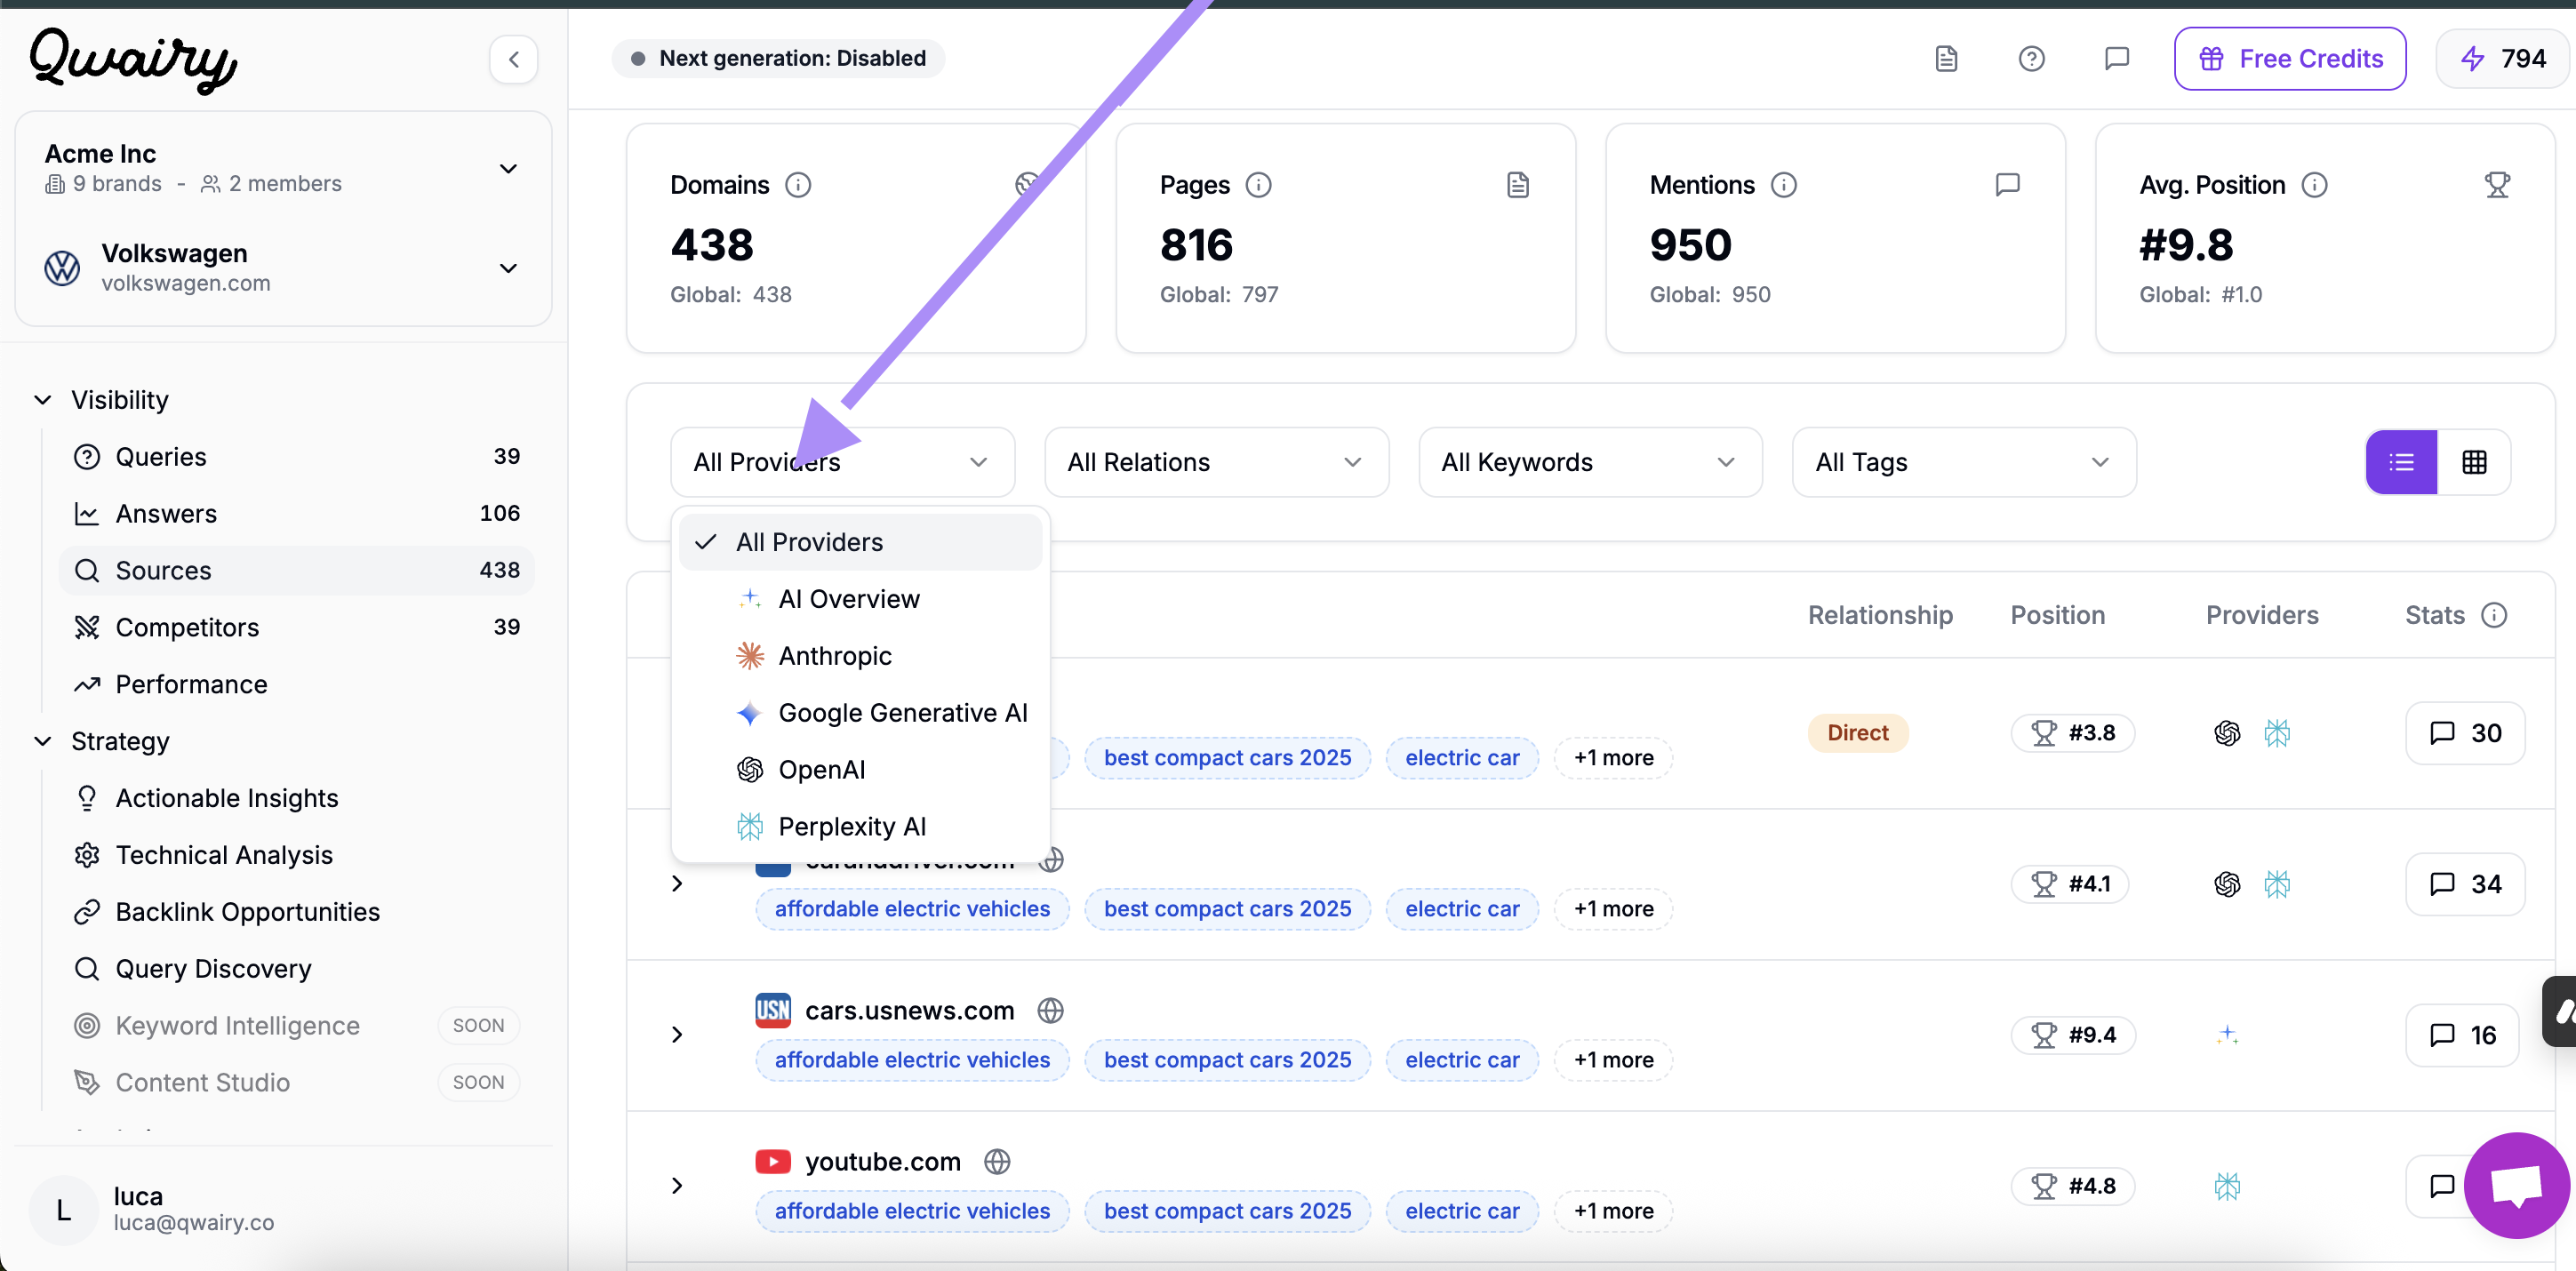Collapse the sidebar with chevron button
2576x1271 pixels.
(x=513, y=59)
